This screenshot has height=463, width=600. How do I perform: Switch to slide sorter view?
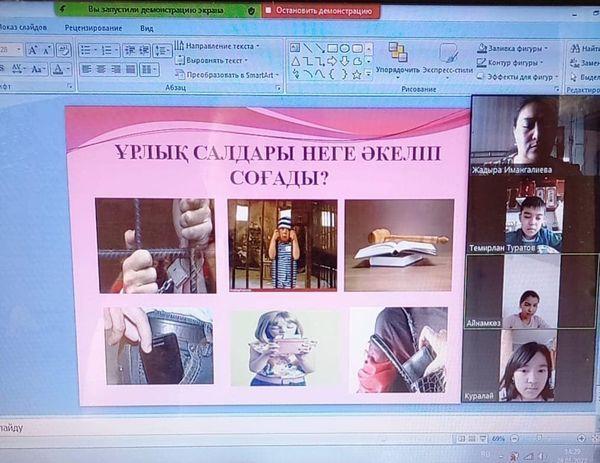(472, 439)
